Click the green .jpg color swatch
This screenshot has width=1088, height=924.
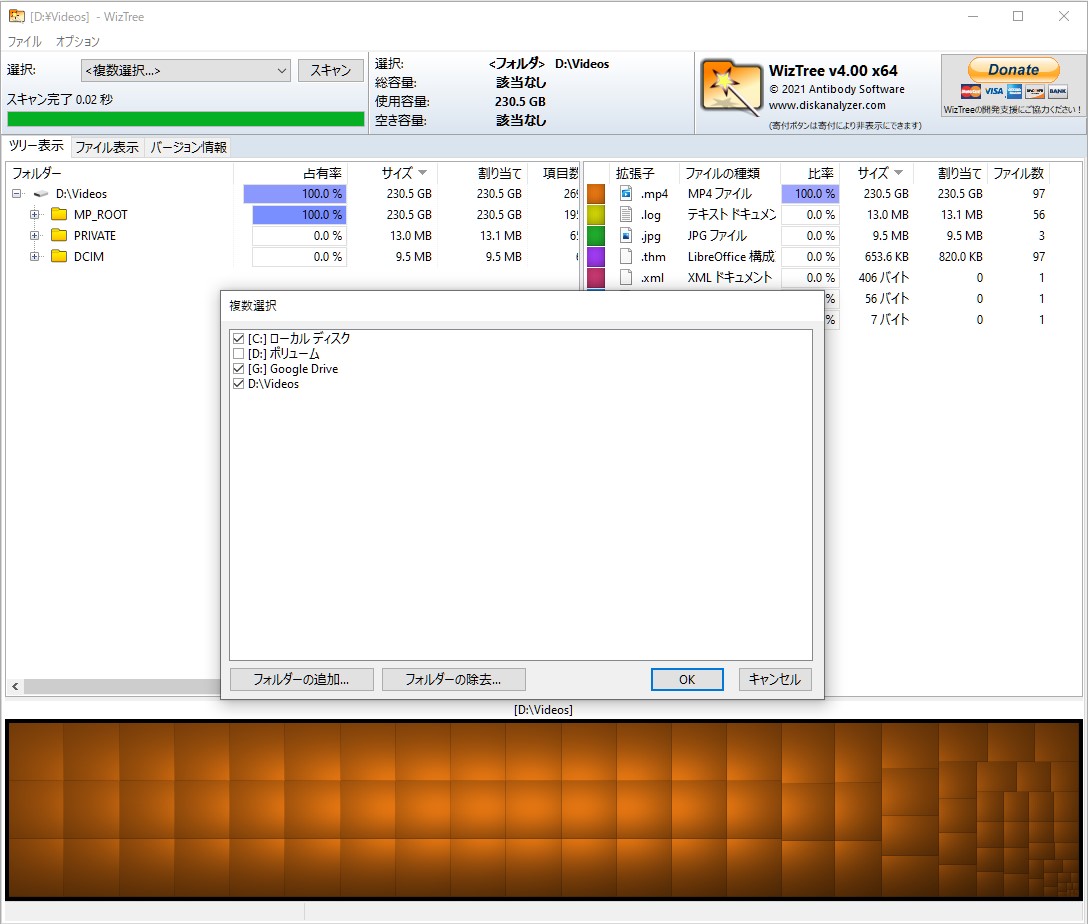(596, 235)
